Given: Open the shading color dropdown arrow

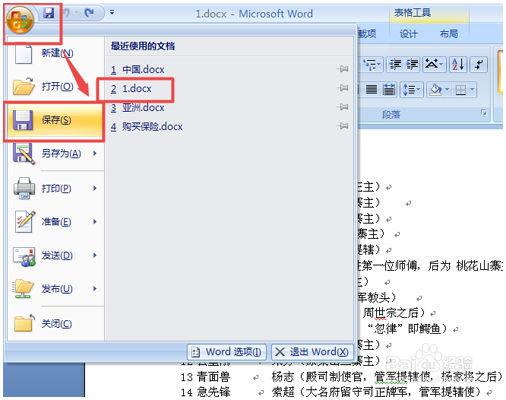Looking at the screenshot, I should point(448,89).
